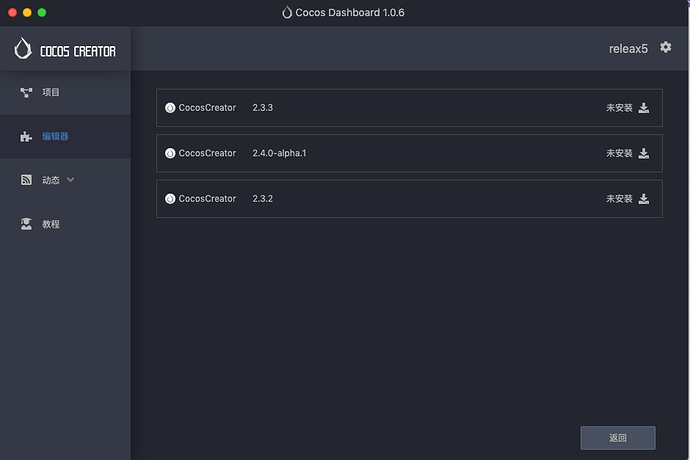Switch to the 教程 sidebar tab
Screen dimensions: 690x460
pos(51,224)
